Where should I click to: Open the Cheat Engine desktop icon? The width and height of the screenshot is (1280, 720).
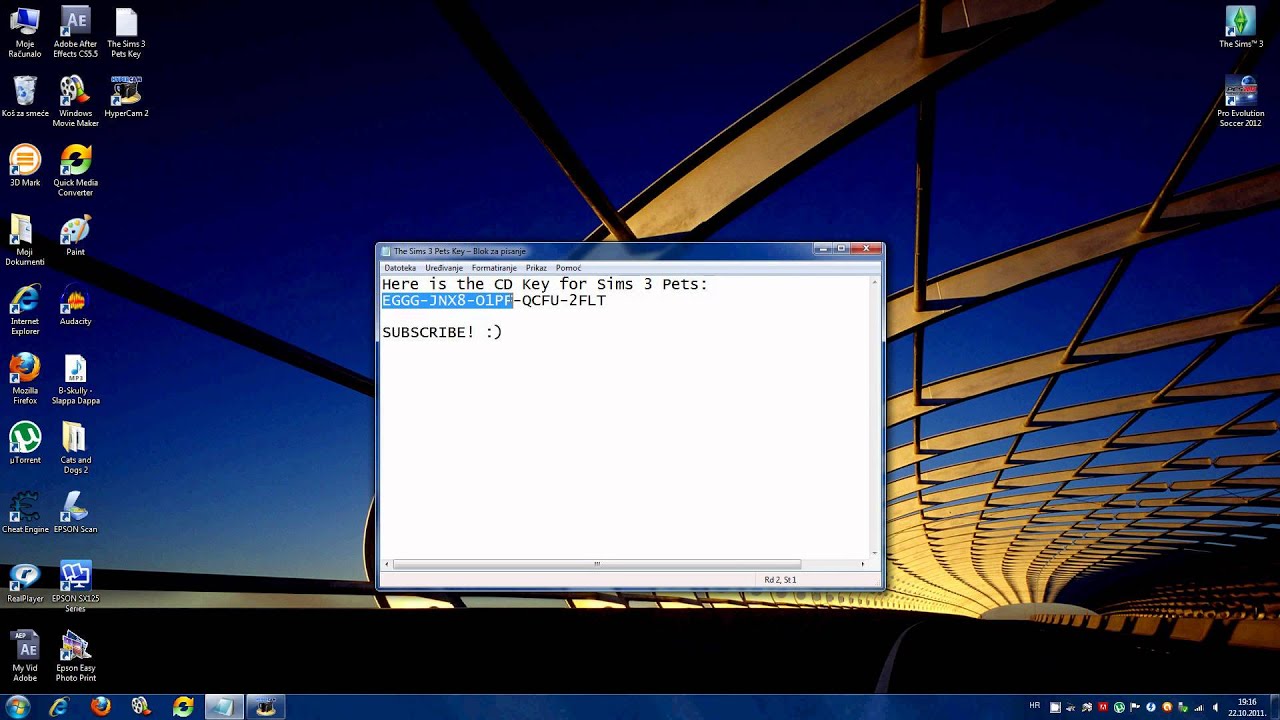click(25, 508)
